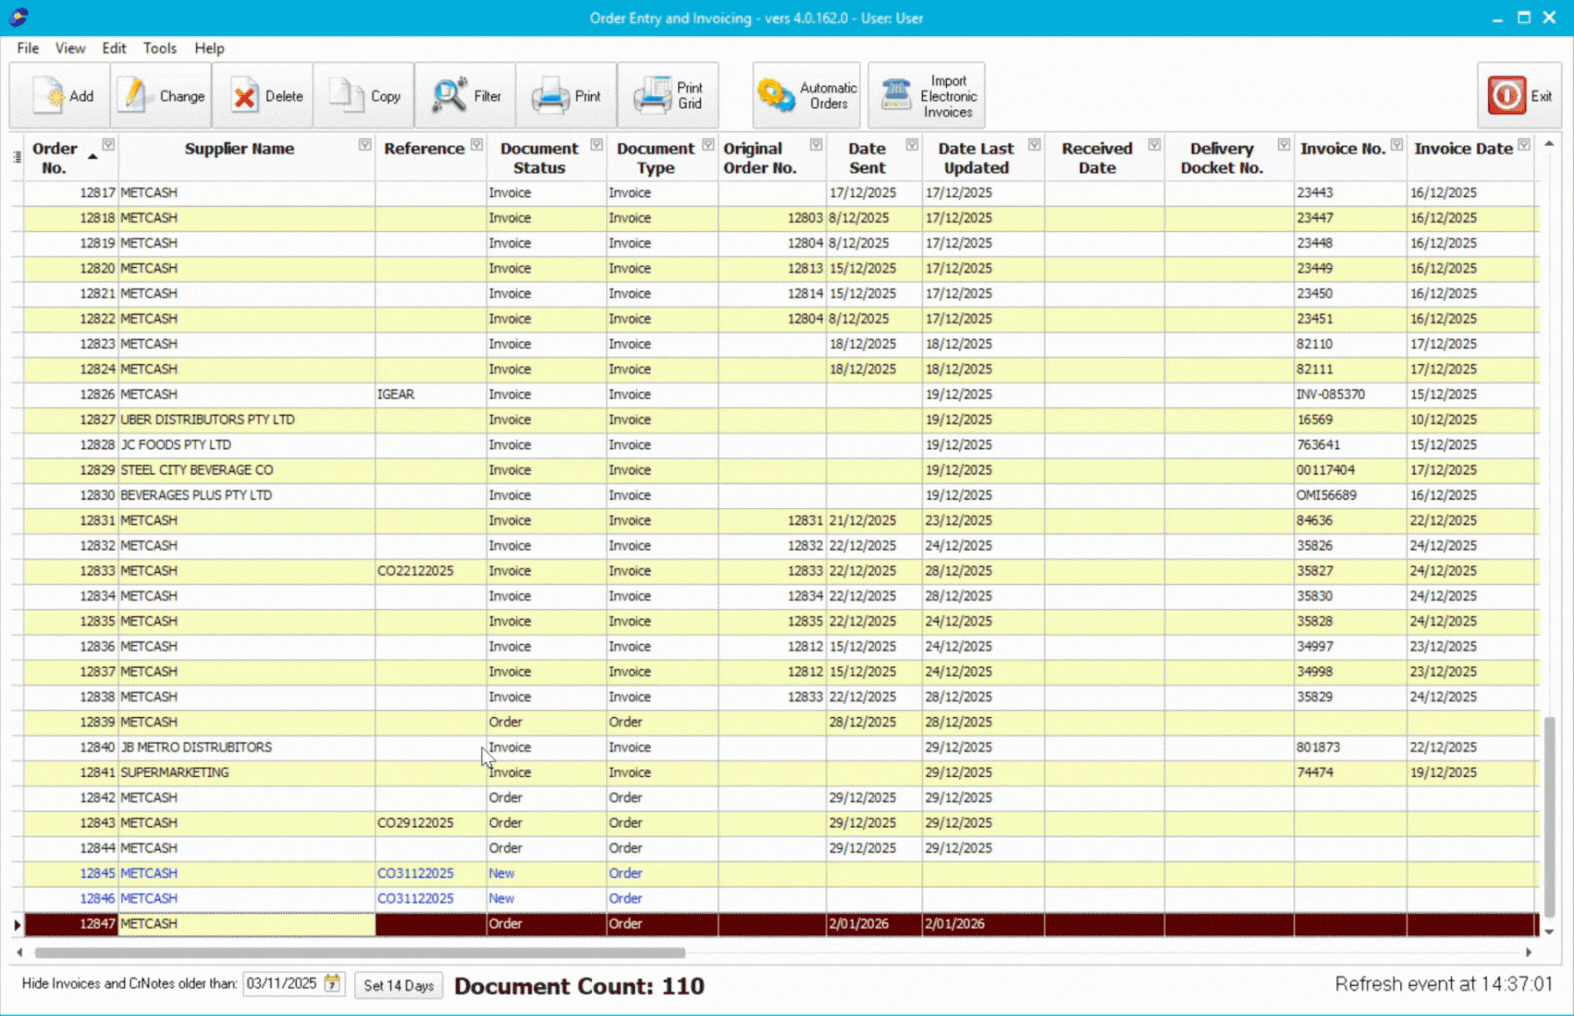Click the Add order toolbar button
The width and height of the screenshot is (1574, 1016).
(61, 96)
